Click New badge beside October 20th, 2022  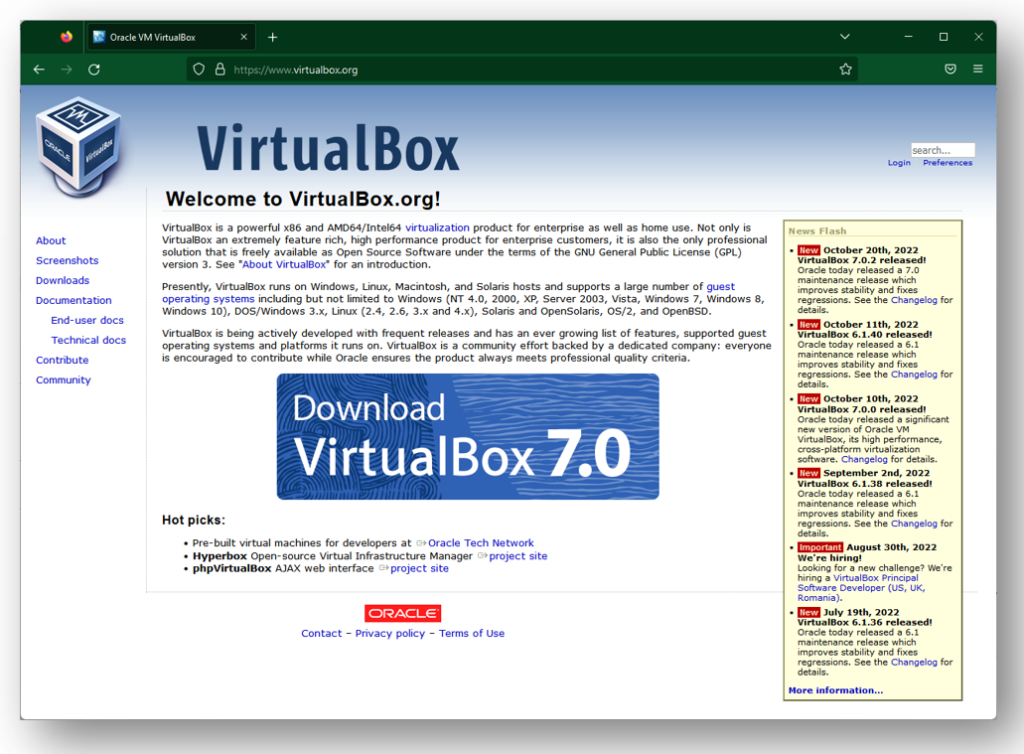click(x=808, y=250)
